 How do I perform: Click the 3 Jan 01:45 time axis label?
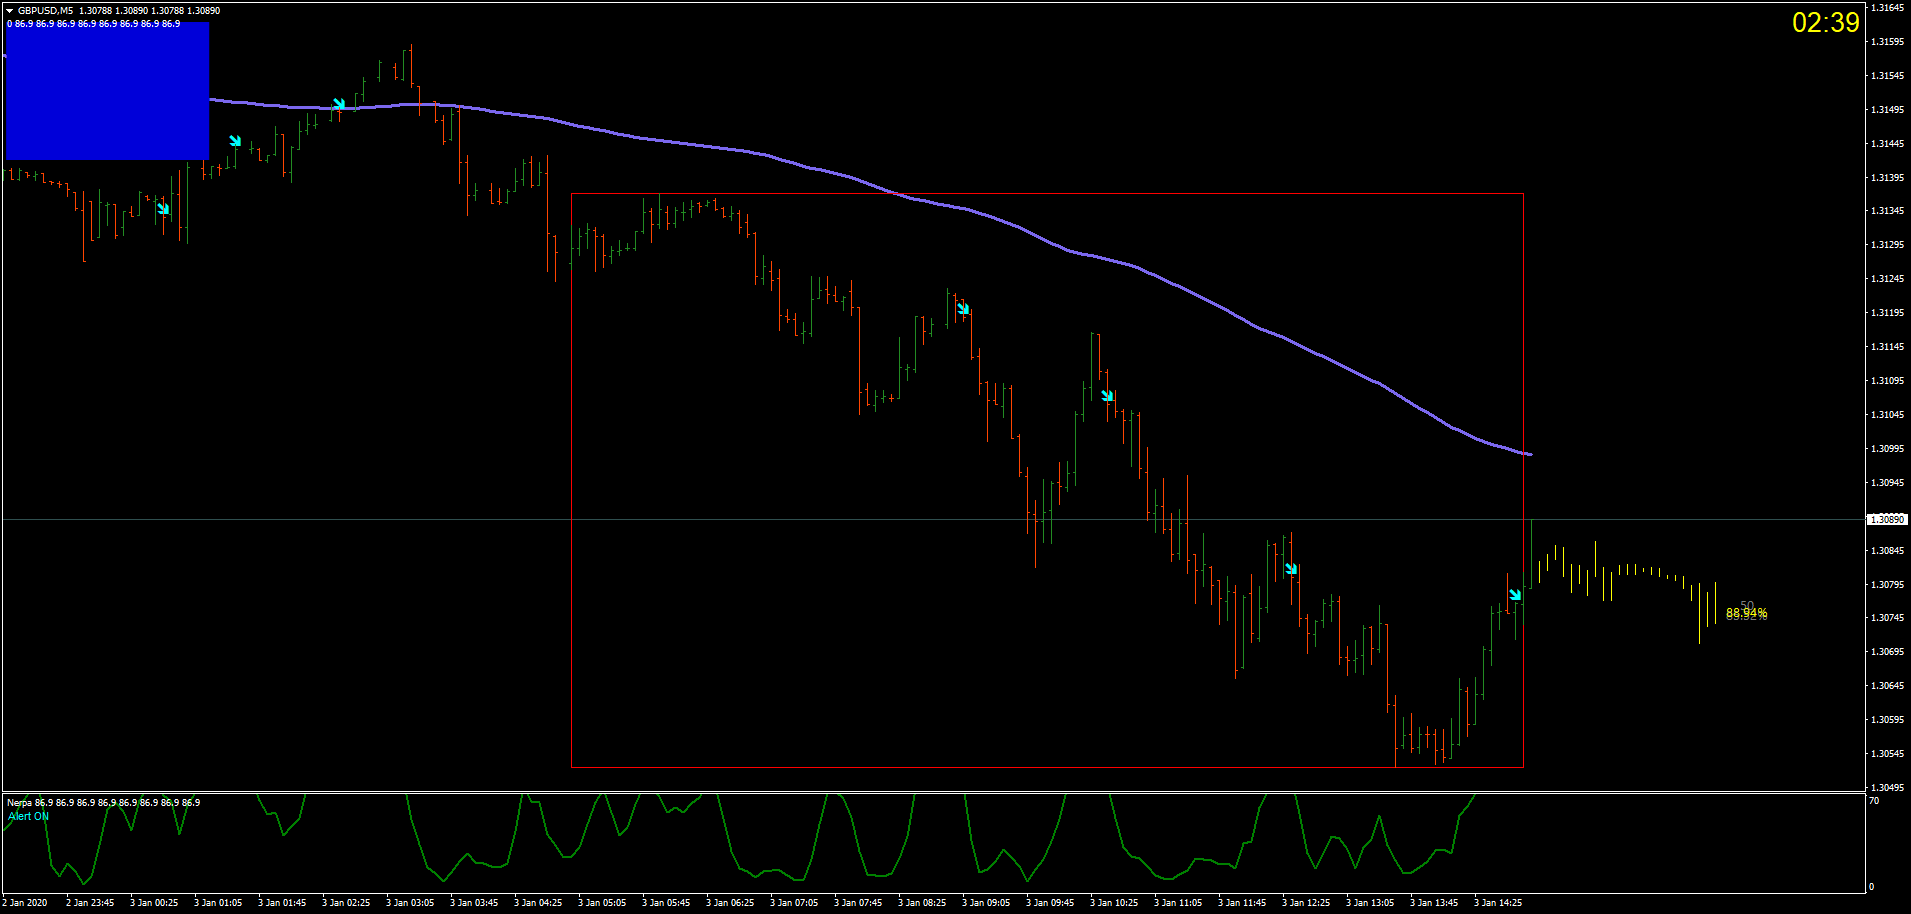tap(282, 903)
